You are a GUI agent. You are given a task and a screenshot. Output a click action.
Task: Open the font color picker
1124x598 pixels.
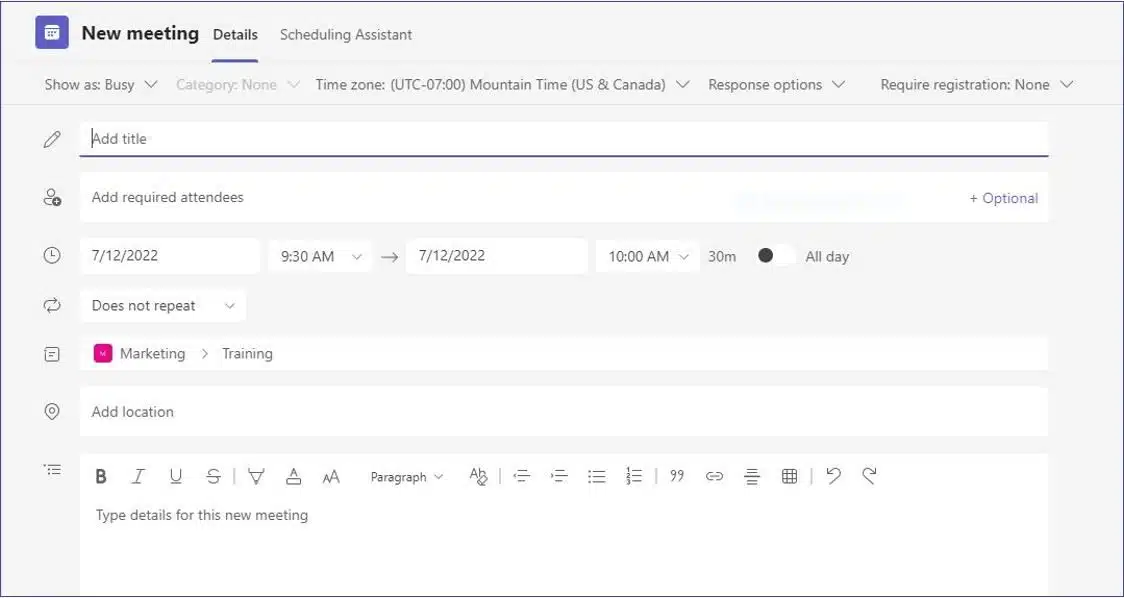pyautogui.click(x=293, y=477)
